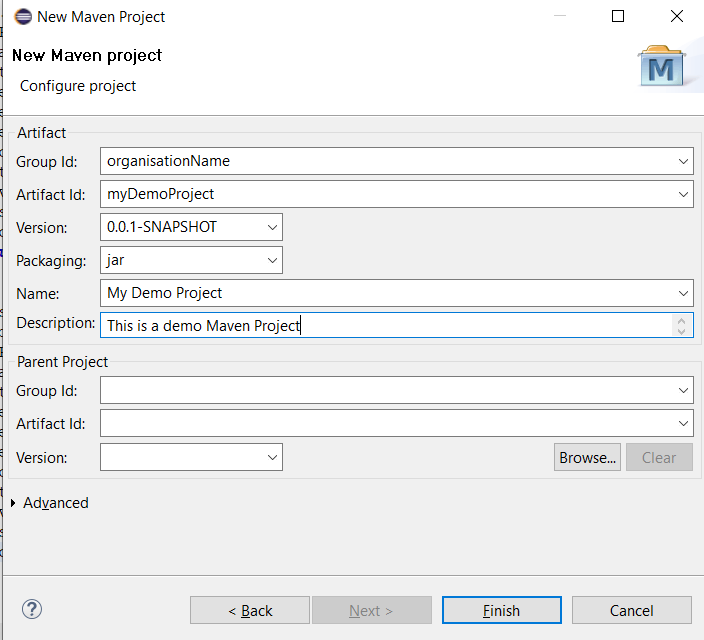Open the Name field dropdown arrow

pyautogui.click(x=683, y=293)
